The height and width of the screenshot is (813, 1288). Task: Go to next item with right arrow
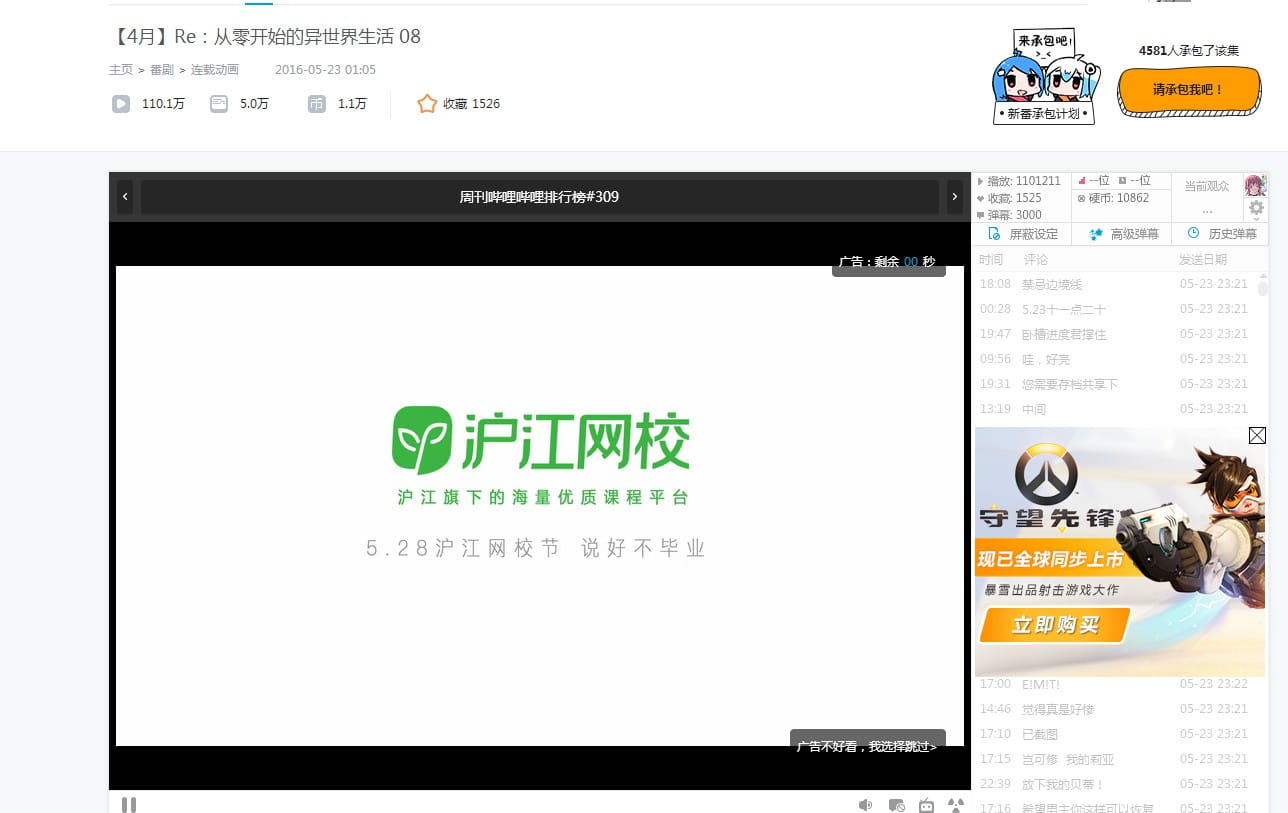(x=955, y=197)
